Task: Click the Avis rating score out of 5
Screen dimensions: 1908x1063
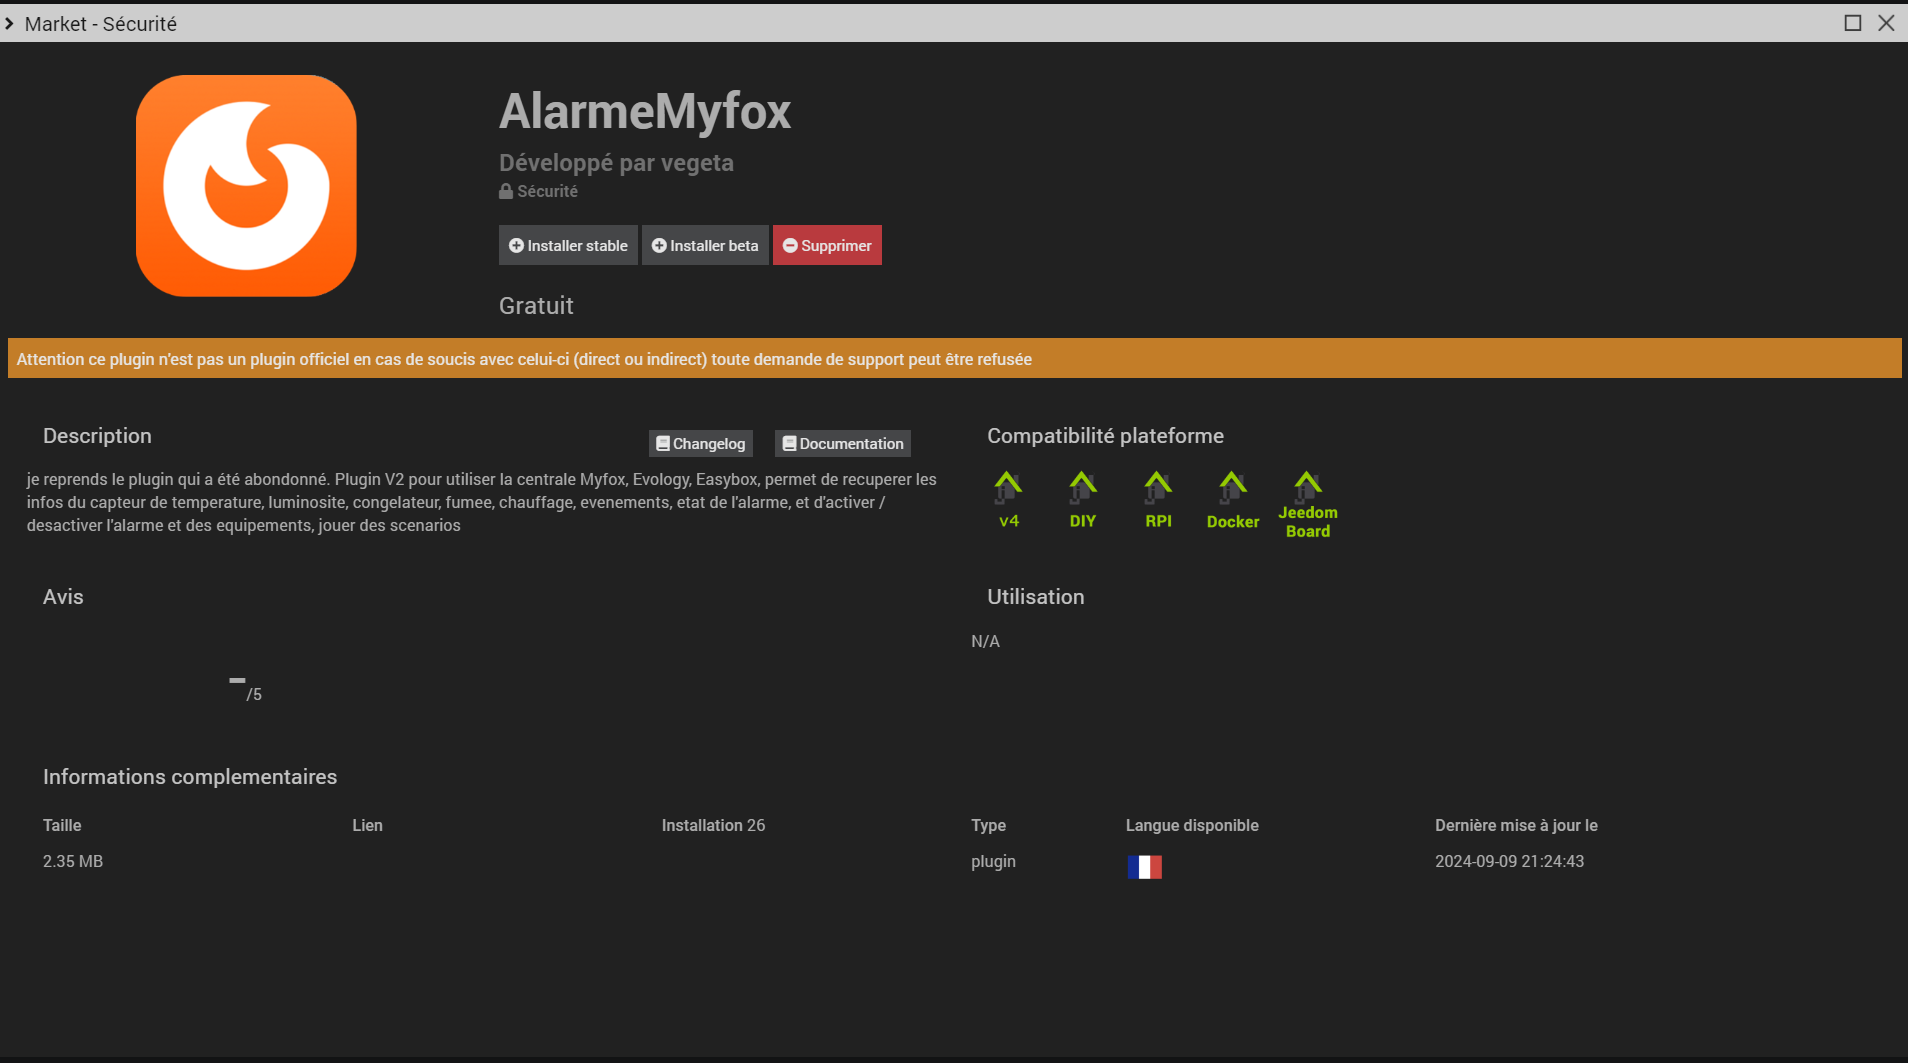Action: coord(246,688)
